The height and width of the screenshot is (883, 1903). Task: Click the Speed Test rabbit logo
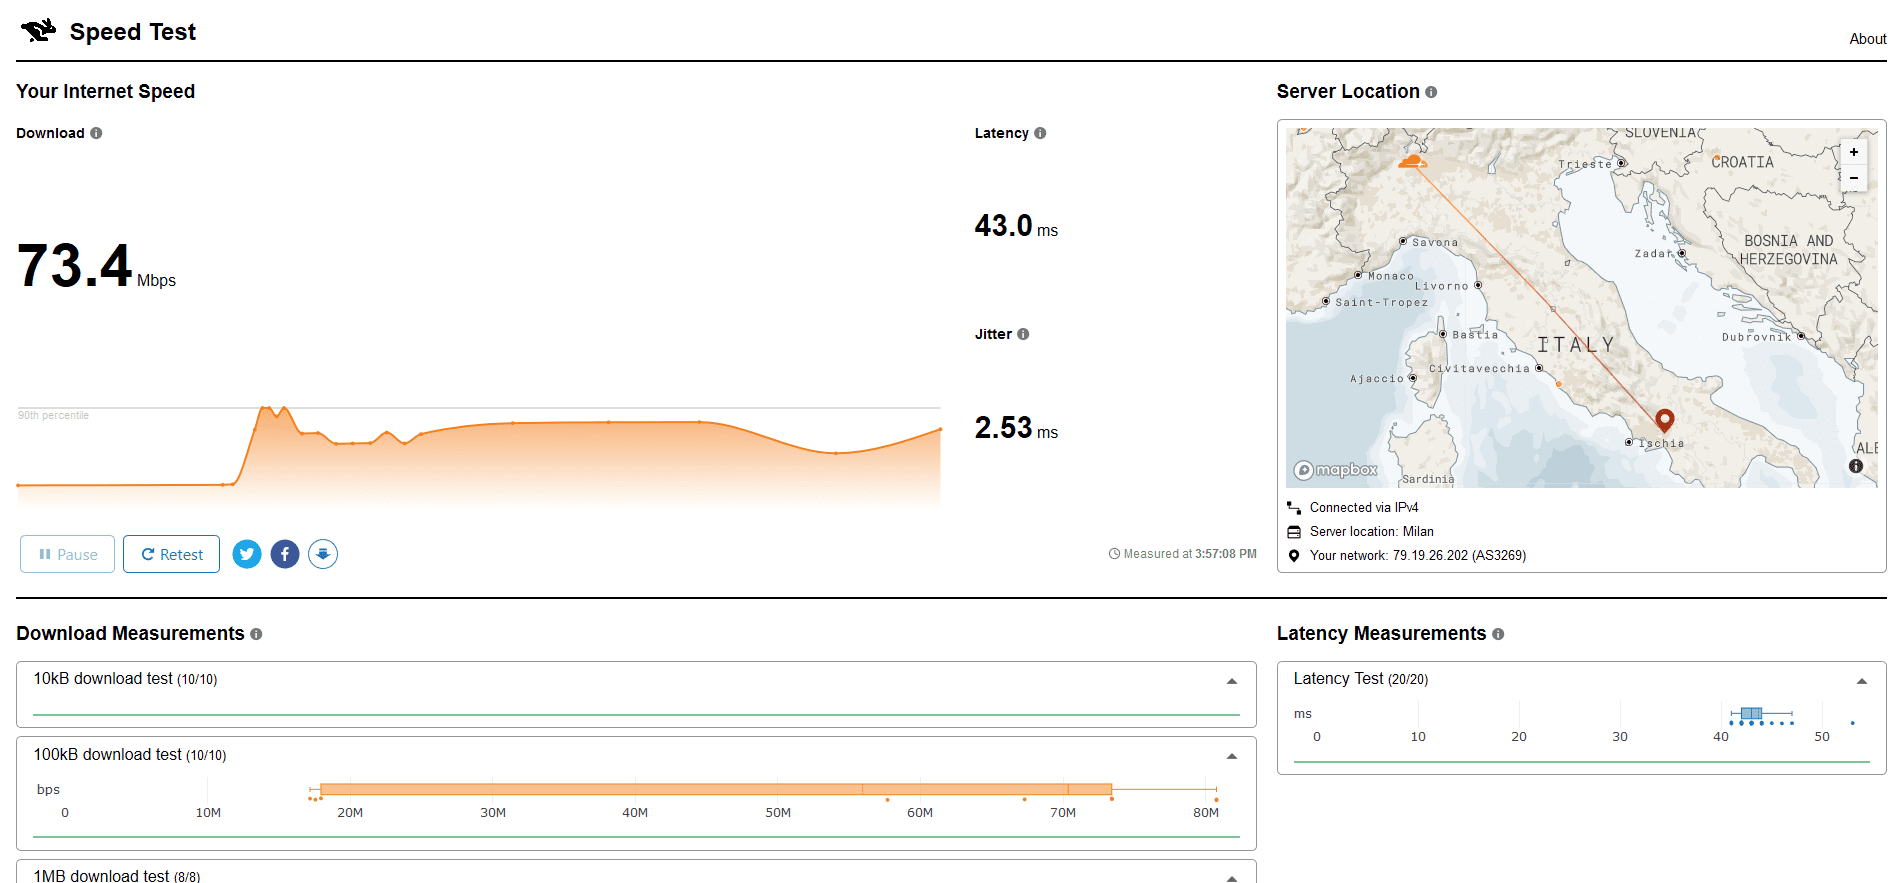coord(39,31)
